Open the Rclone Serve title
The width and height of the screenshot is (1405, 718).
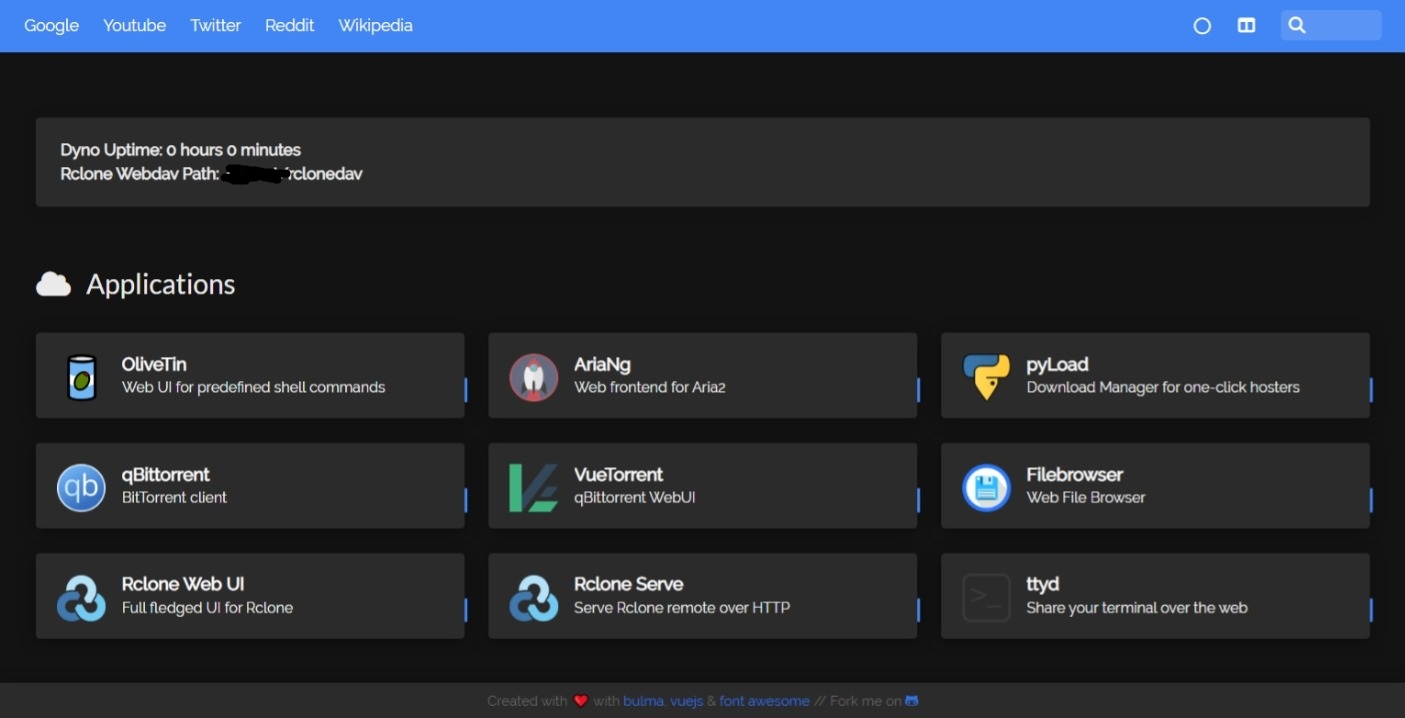629,584
